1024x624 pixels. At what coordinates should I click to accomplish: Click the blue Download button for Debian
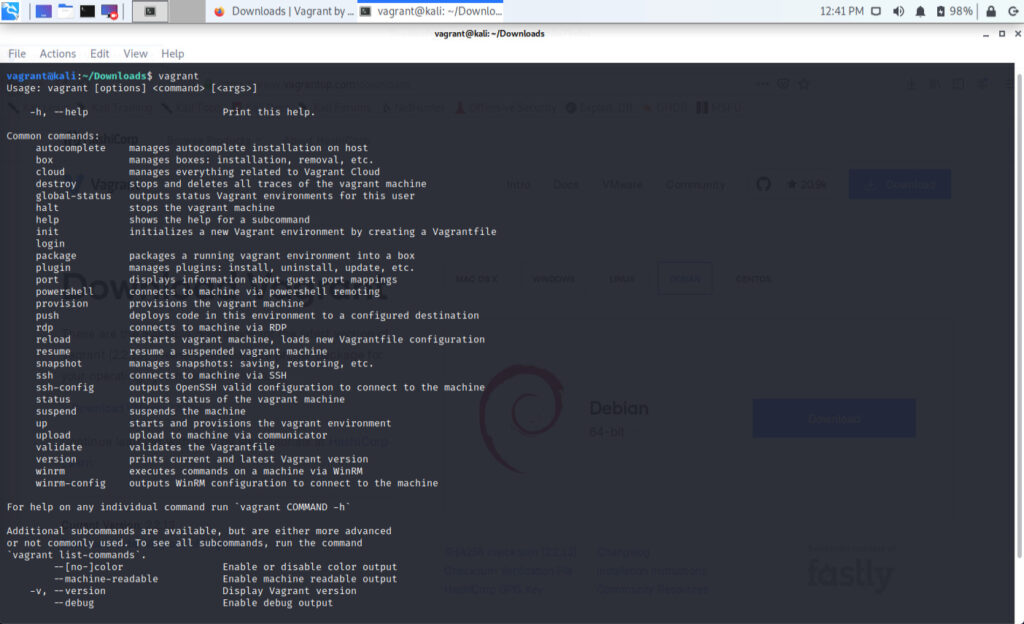click(x=835, y=418)
